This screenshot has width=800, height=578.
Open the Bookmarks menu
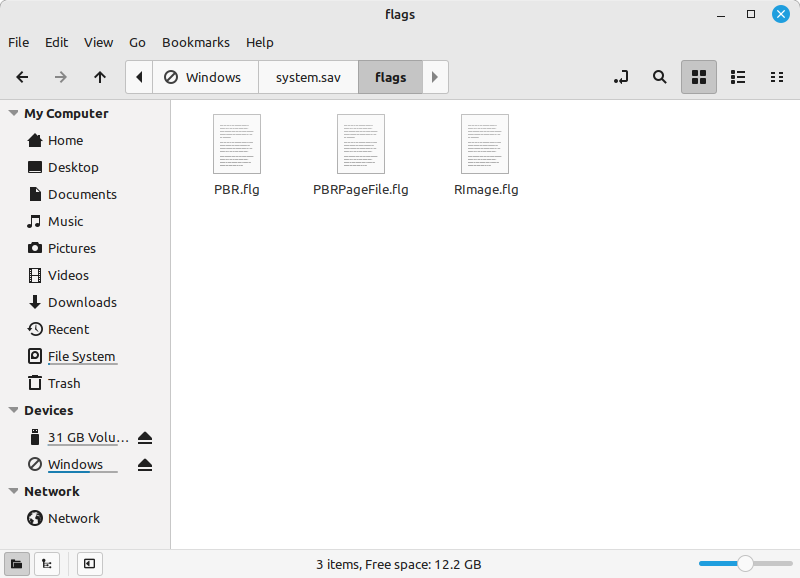coord(196,42)
